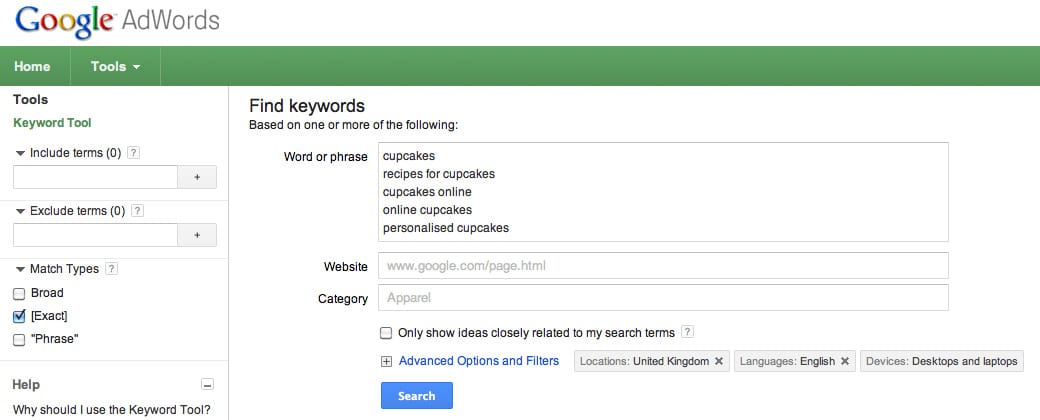Screen dimensions: 1040x420
Task: Enable the Broad match type checkbox
Action: [19, 293]
